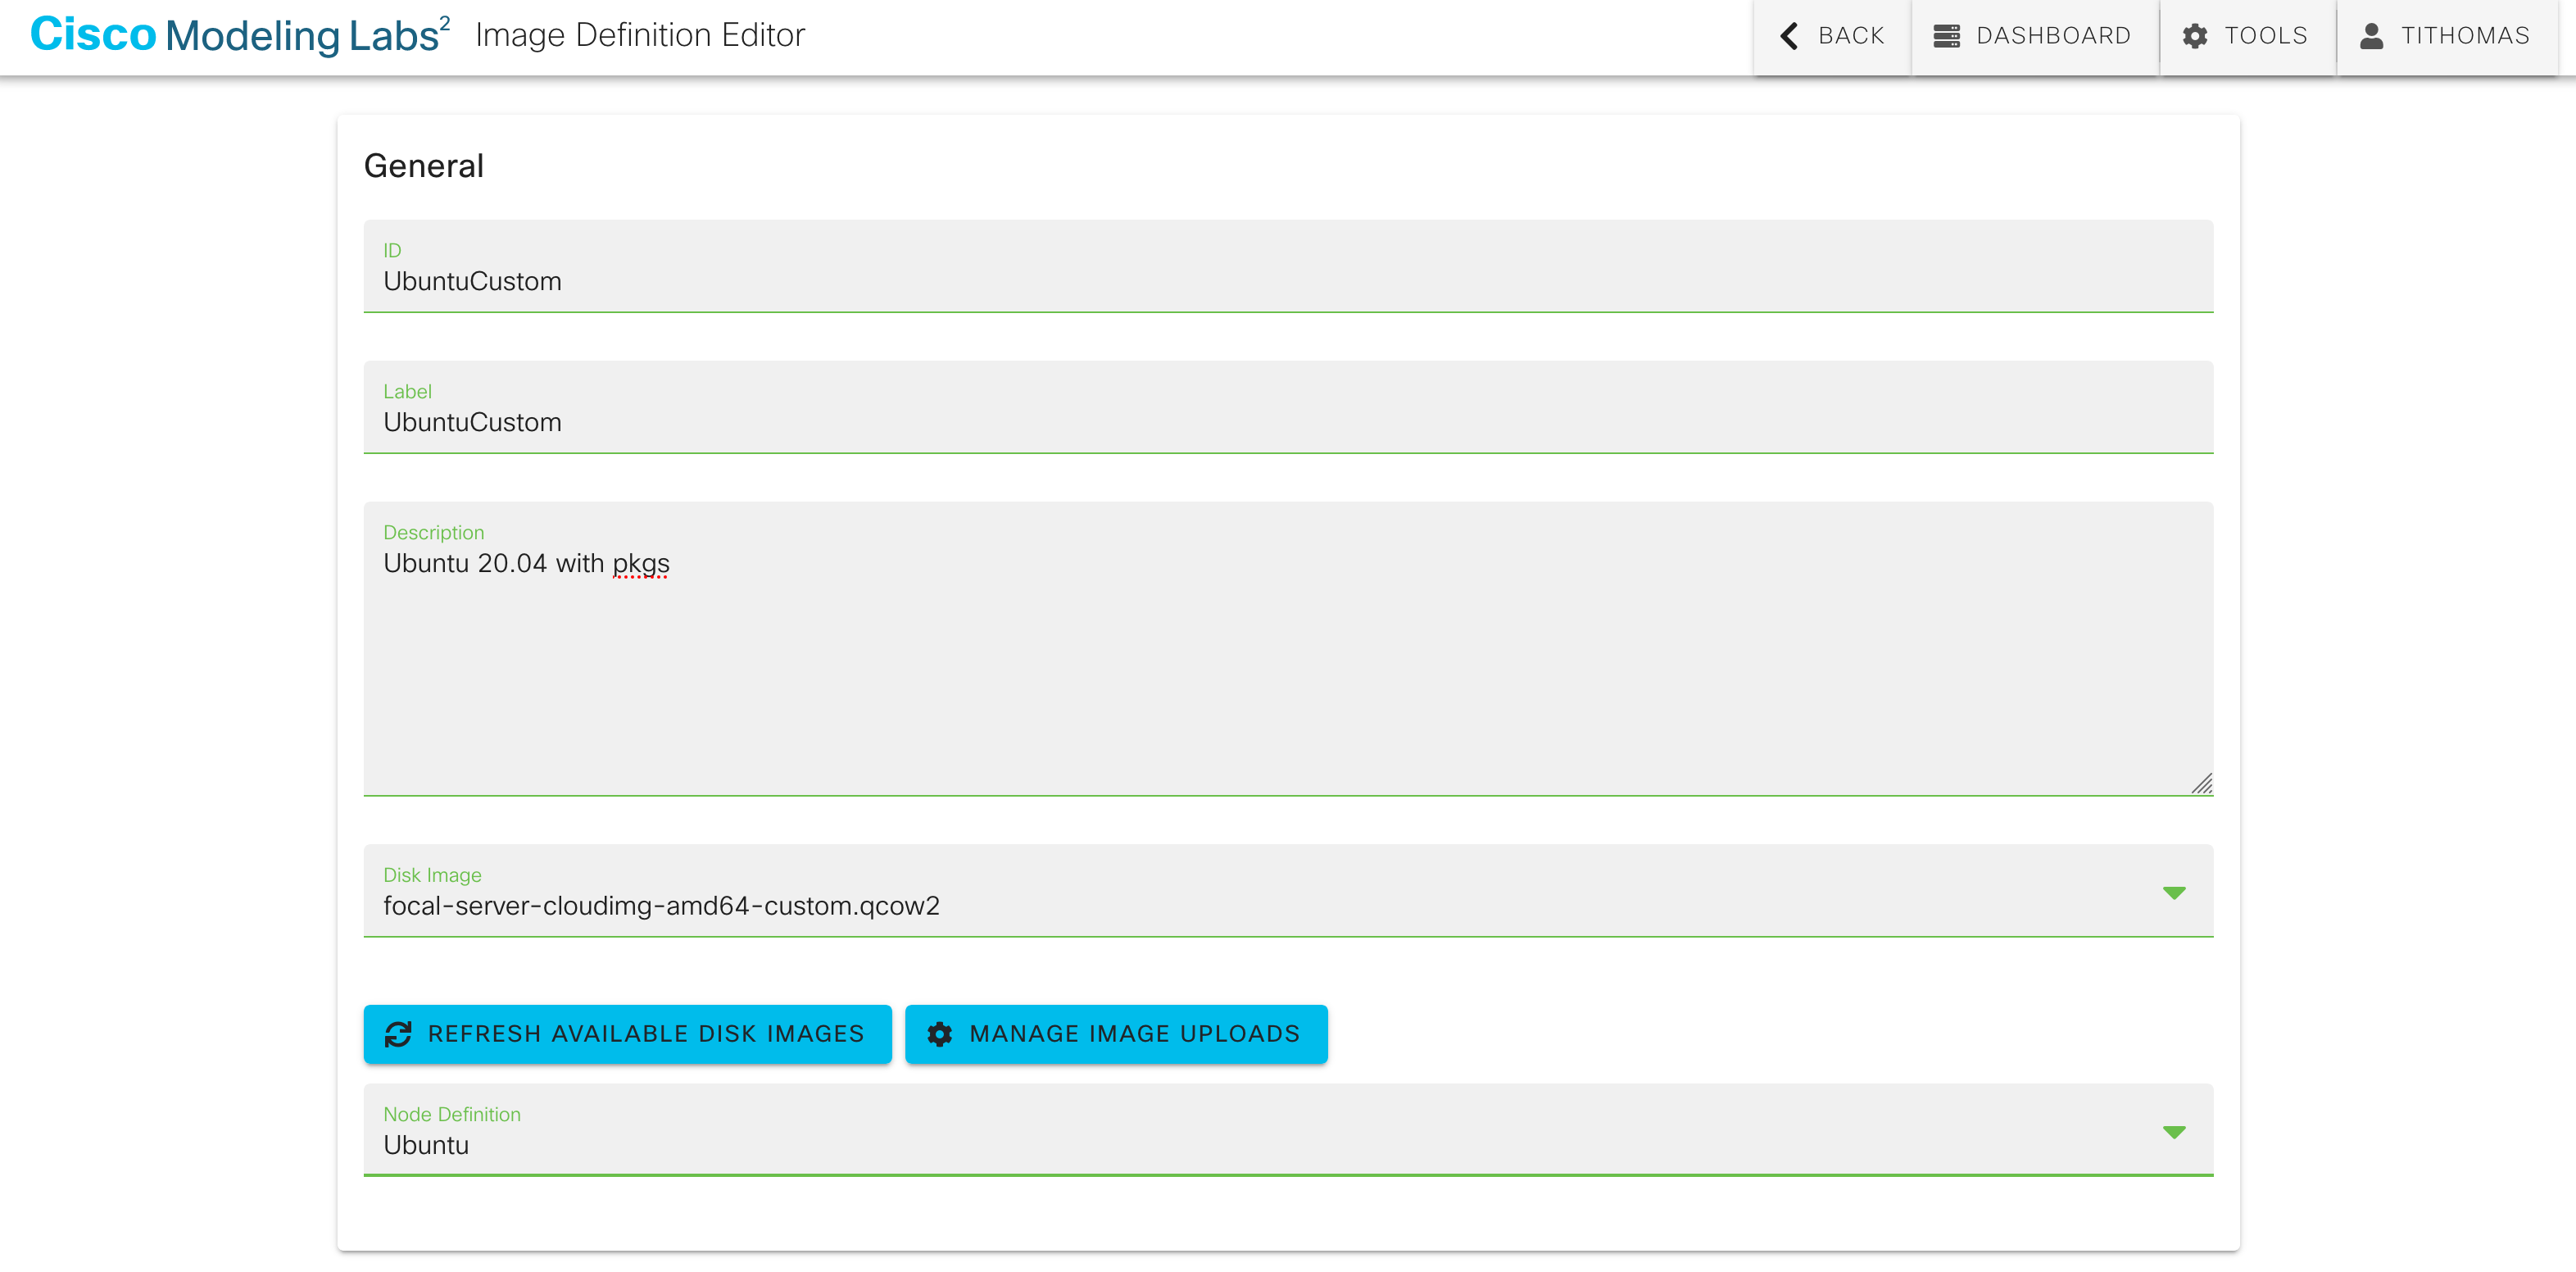Screen dimensions: 2576x1272
Task: Click the user profile person icon
Action: point(2371,36)
